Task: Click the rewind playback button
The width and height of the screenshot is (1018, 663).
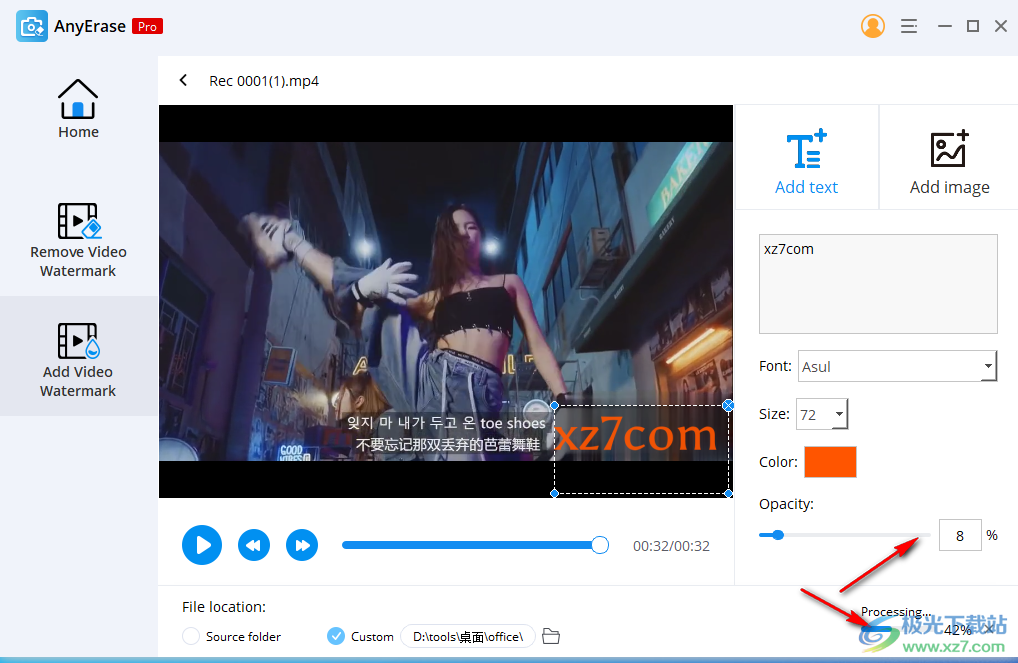Action: [x=254, y=545]
